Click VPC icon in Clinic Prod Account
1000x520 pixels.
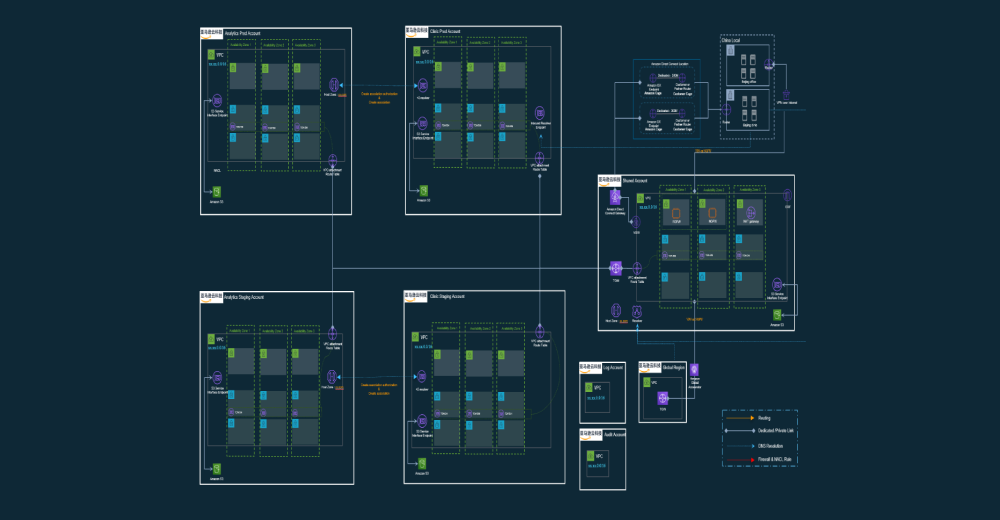417,52
